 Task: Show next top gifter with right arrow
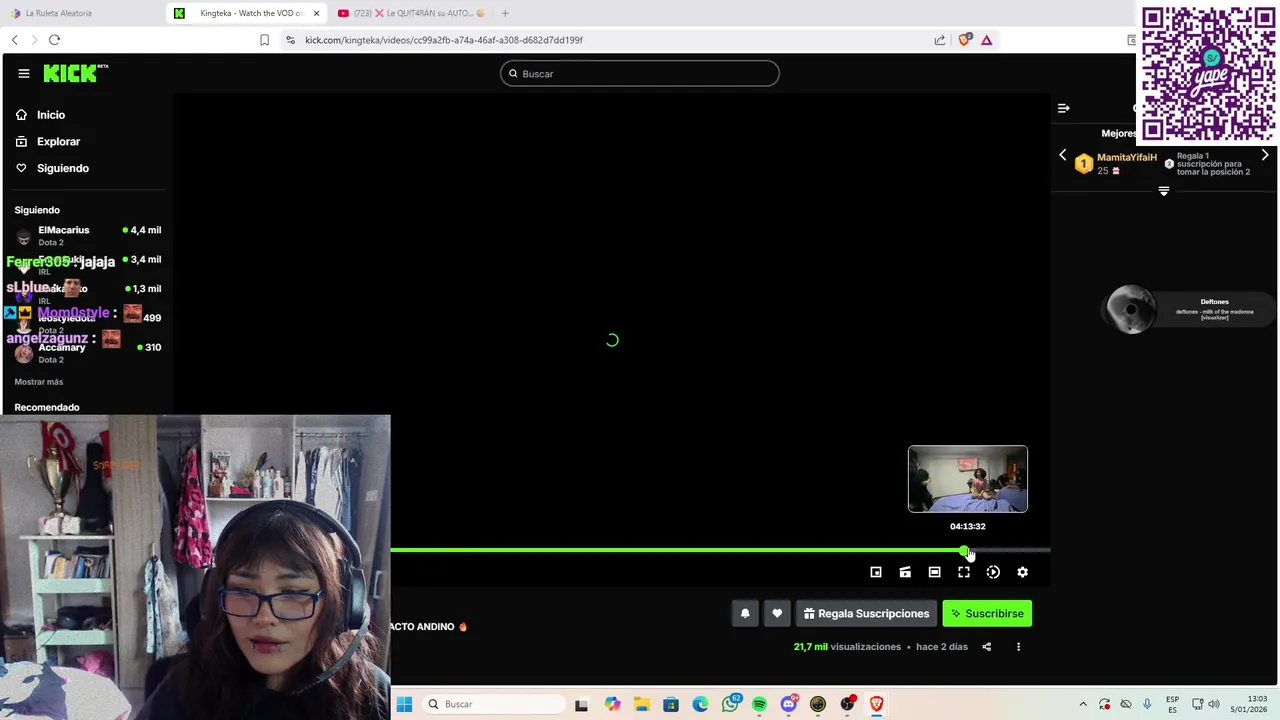coord(1265,156)
